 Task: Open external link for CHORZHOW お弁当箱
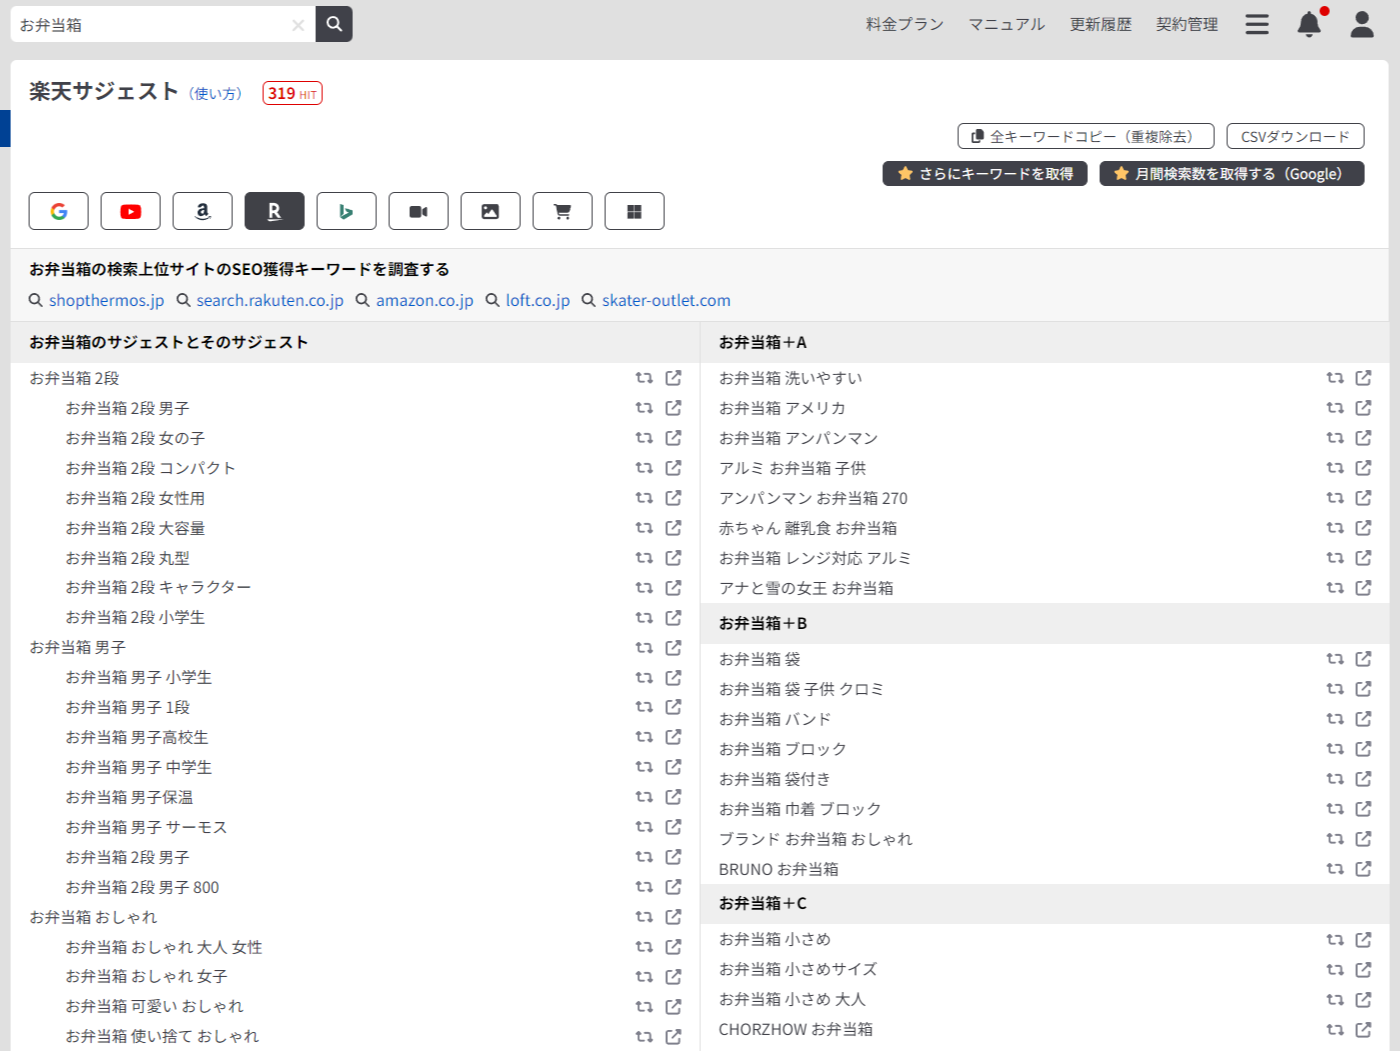pyautogui.click(x=1363, y=1029)
